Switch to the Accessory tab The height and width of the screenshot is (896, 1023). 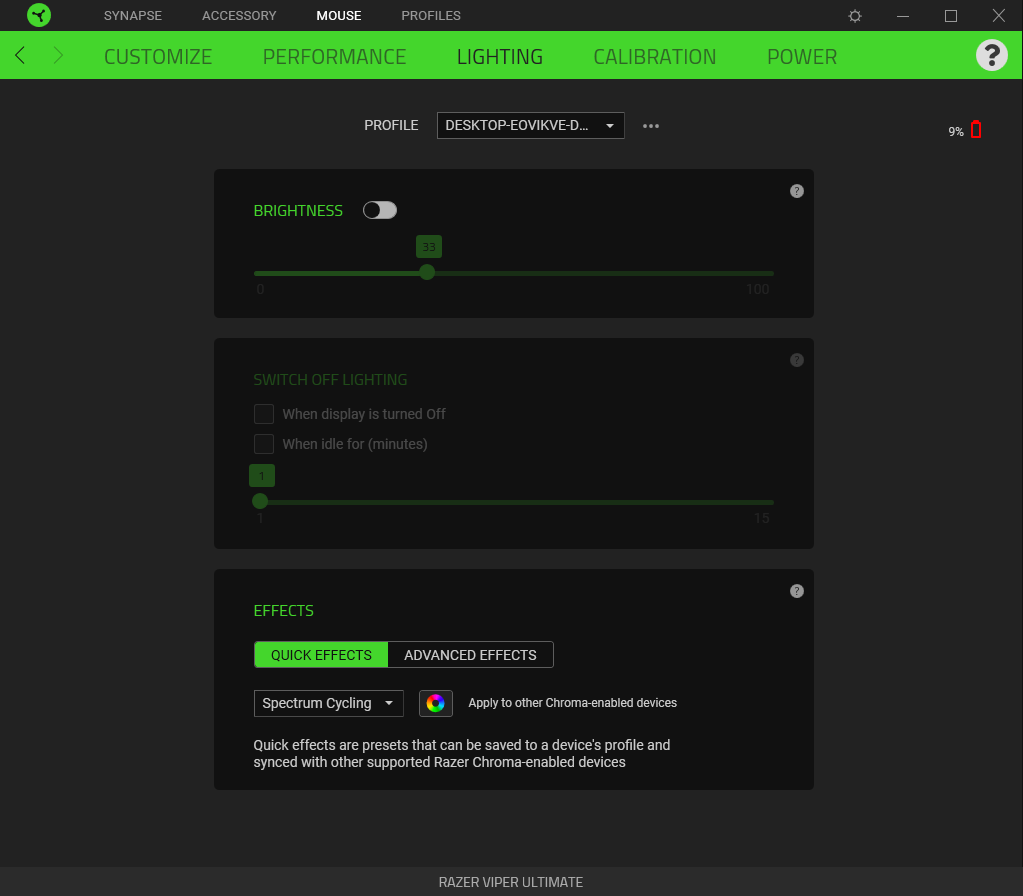[239, 16]
